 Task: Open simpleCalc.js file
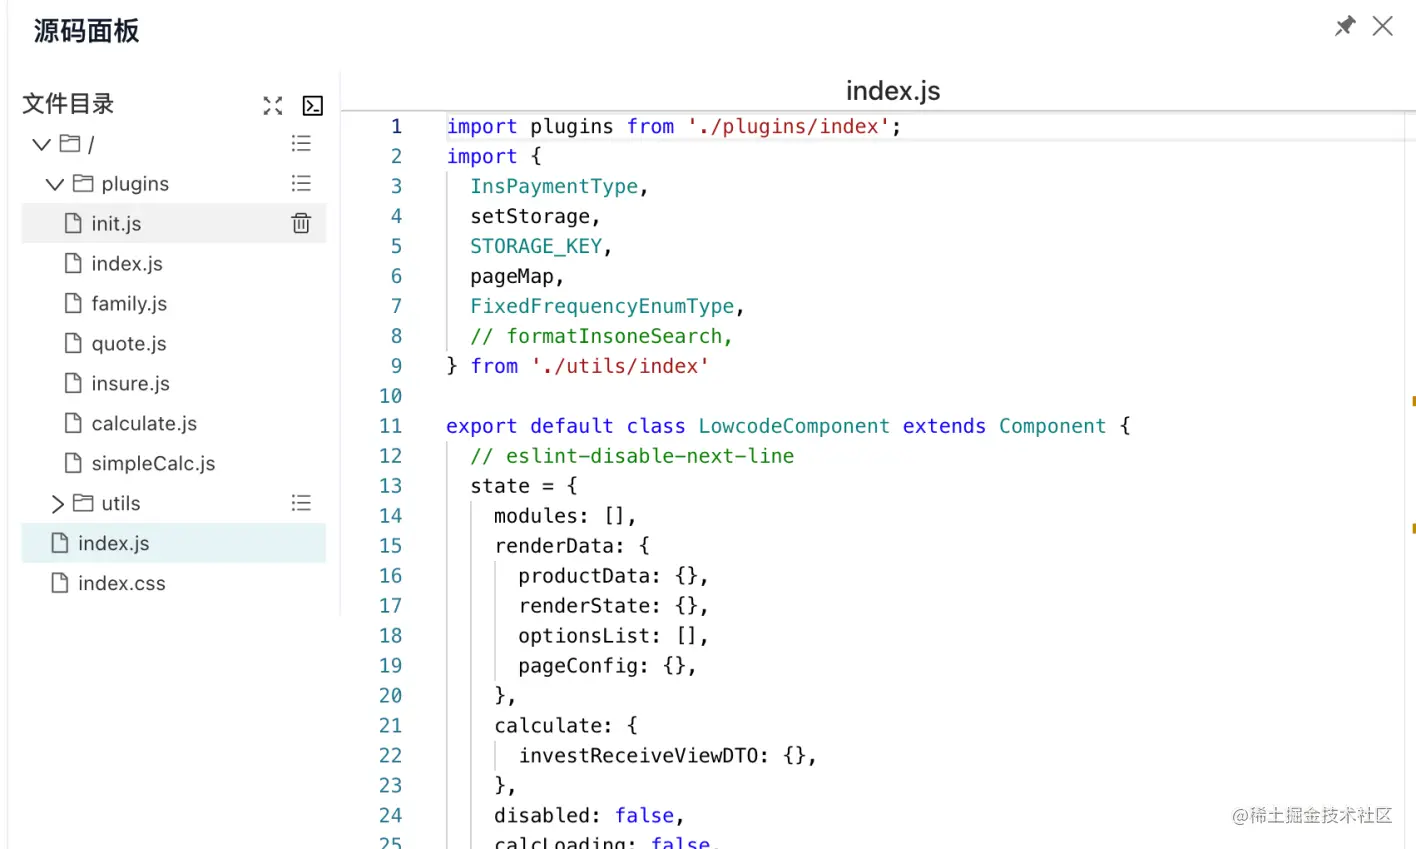tap(153, 464)
